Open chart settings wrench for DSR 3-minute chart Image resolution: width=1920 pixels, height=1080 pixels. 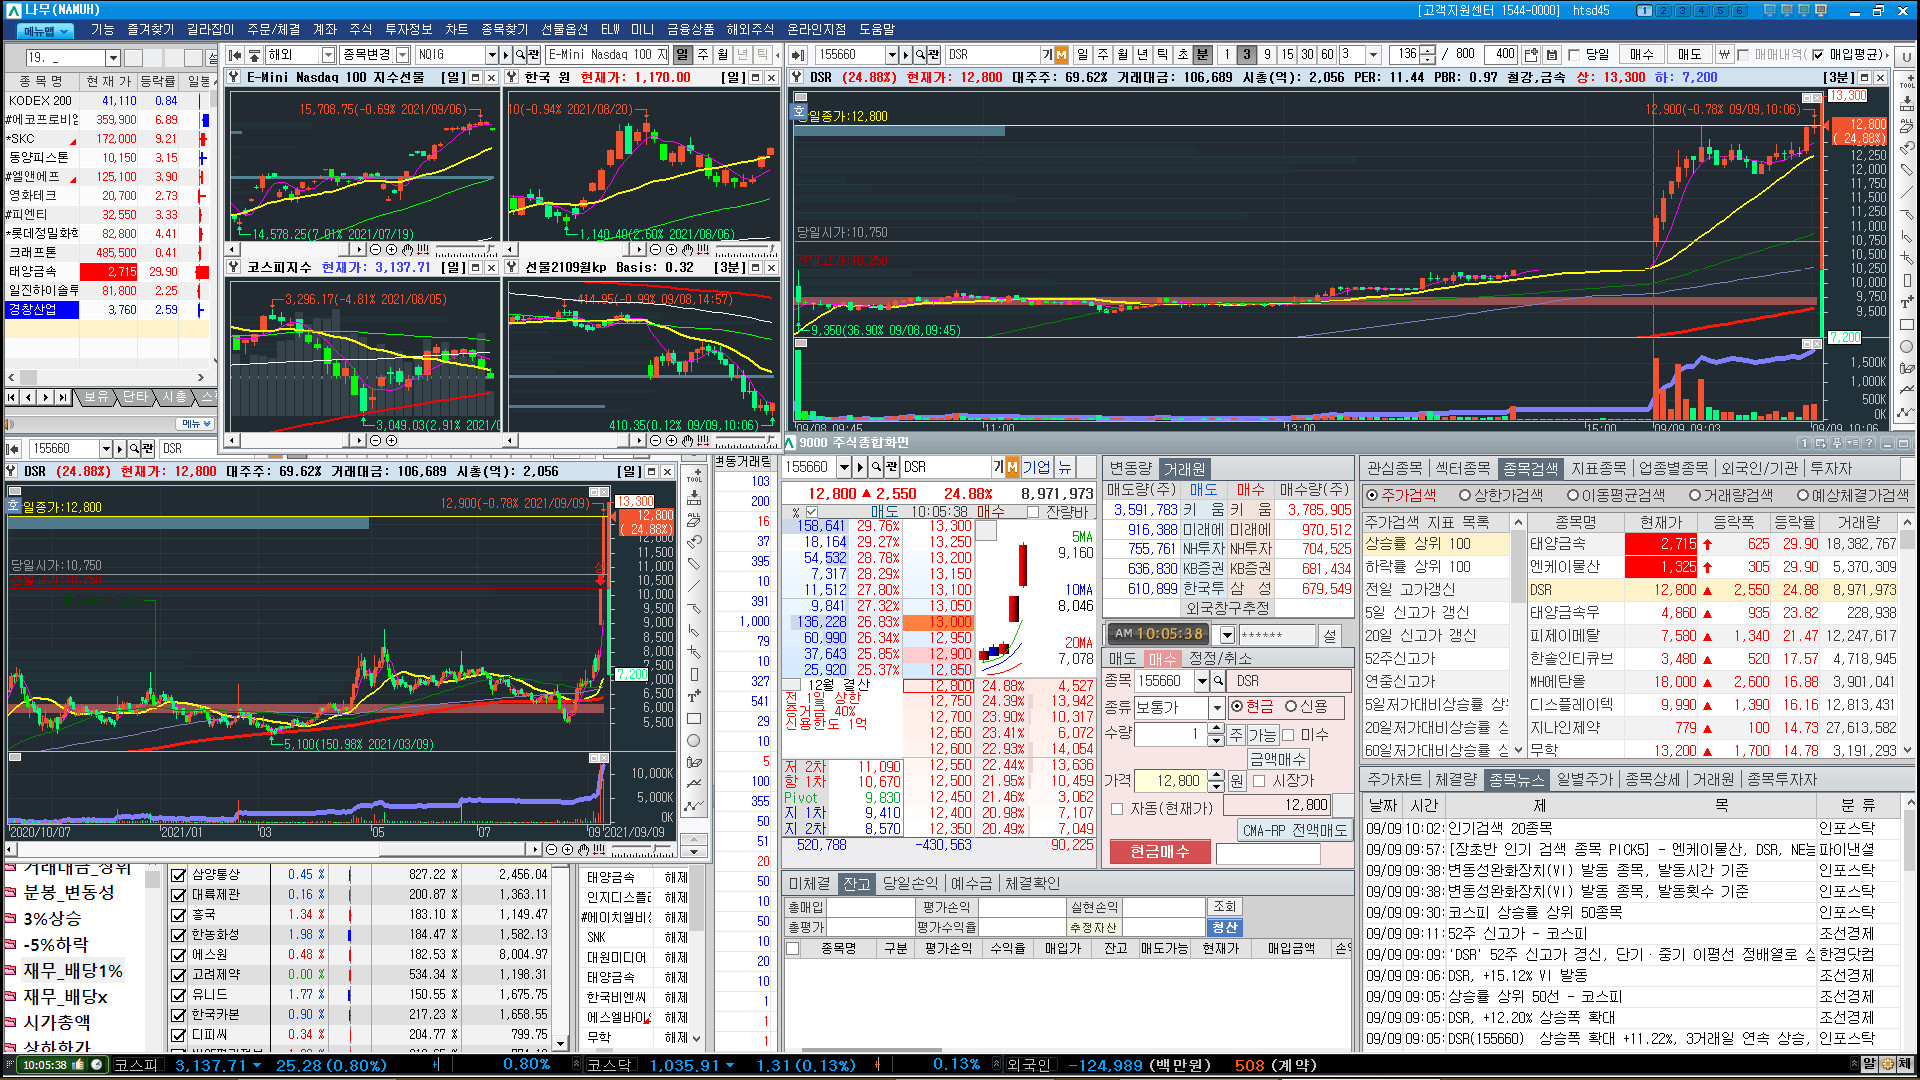click(797, 77)
